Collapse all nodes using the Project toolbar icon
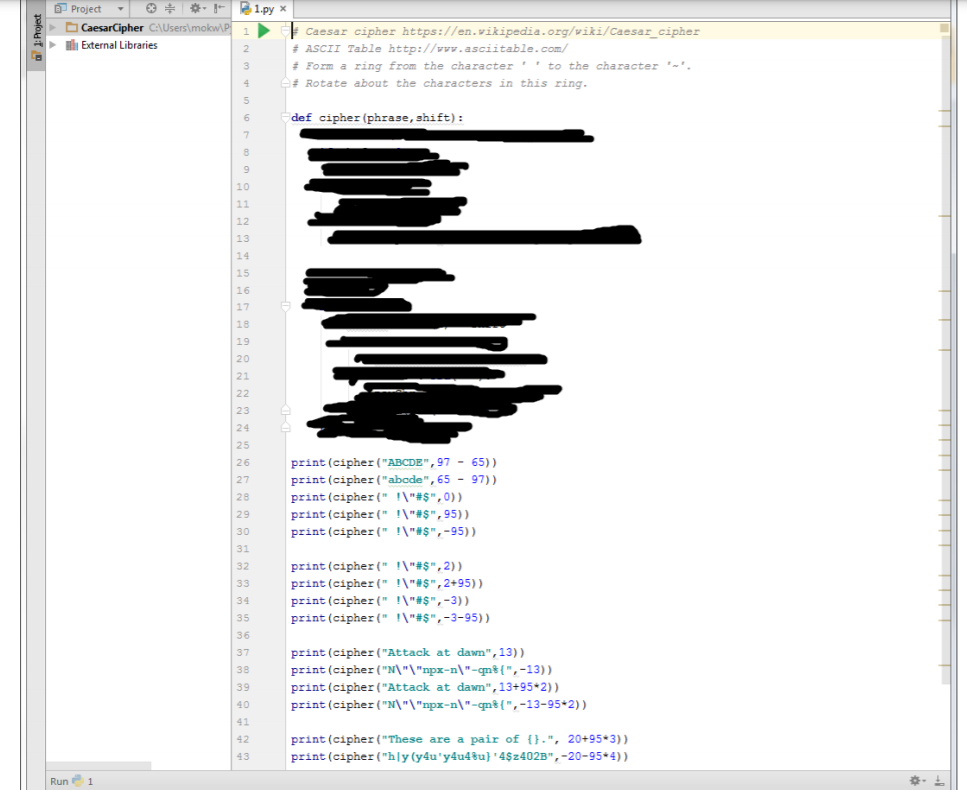Viewport: 967px width, 790px height. 169,8
